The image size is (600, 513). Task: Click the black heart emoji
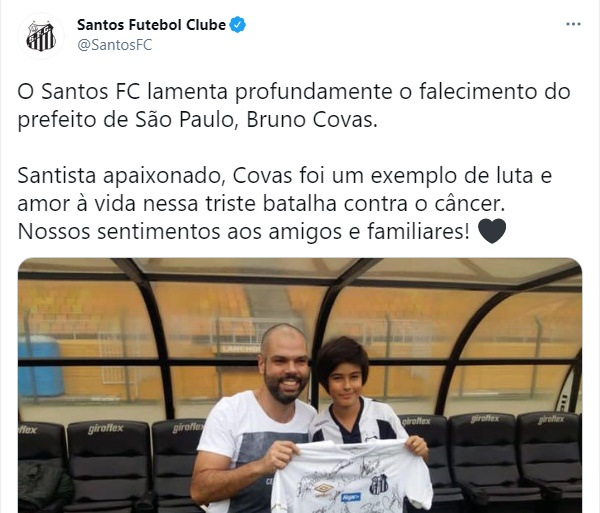(x=492, y=231)
